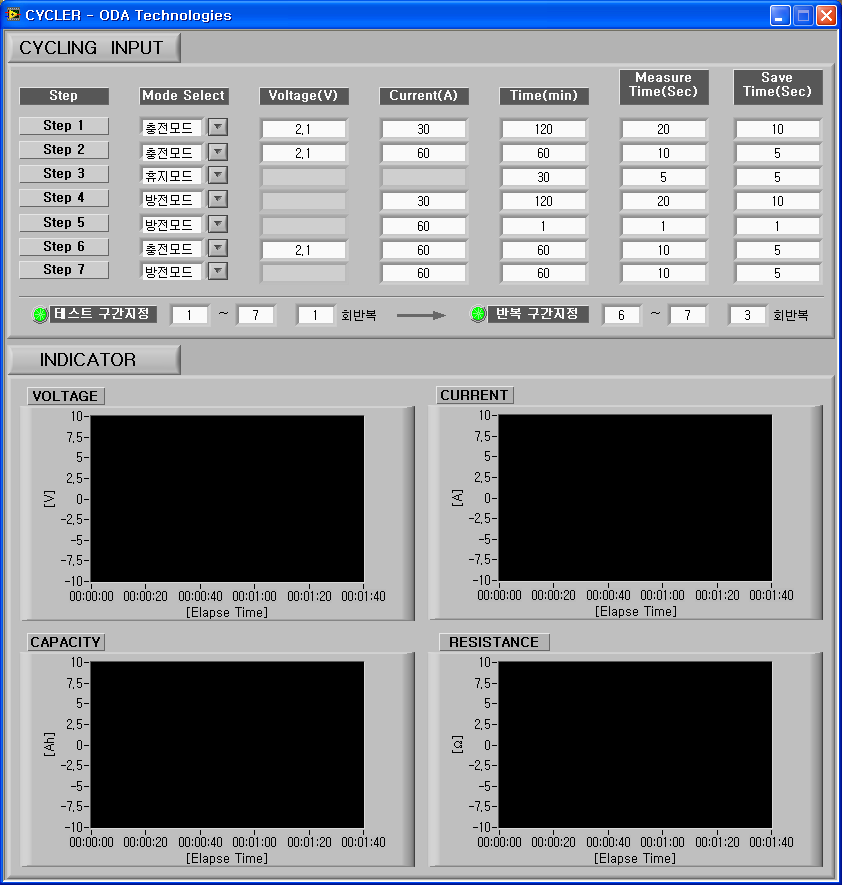Click the Measure Time(Sec) column header
The width and height of the screenshot is (842, 885).
tap(664, 87)
